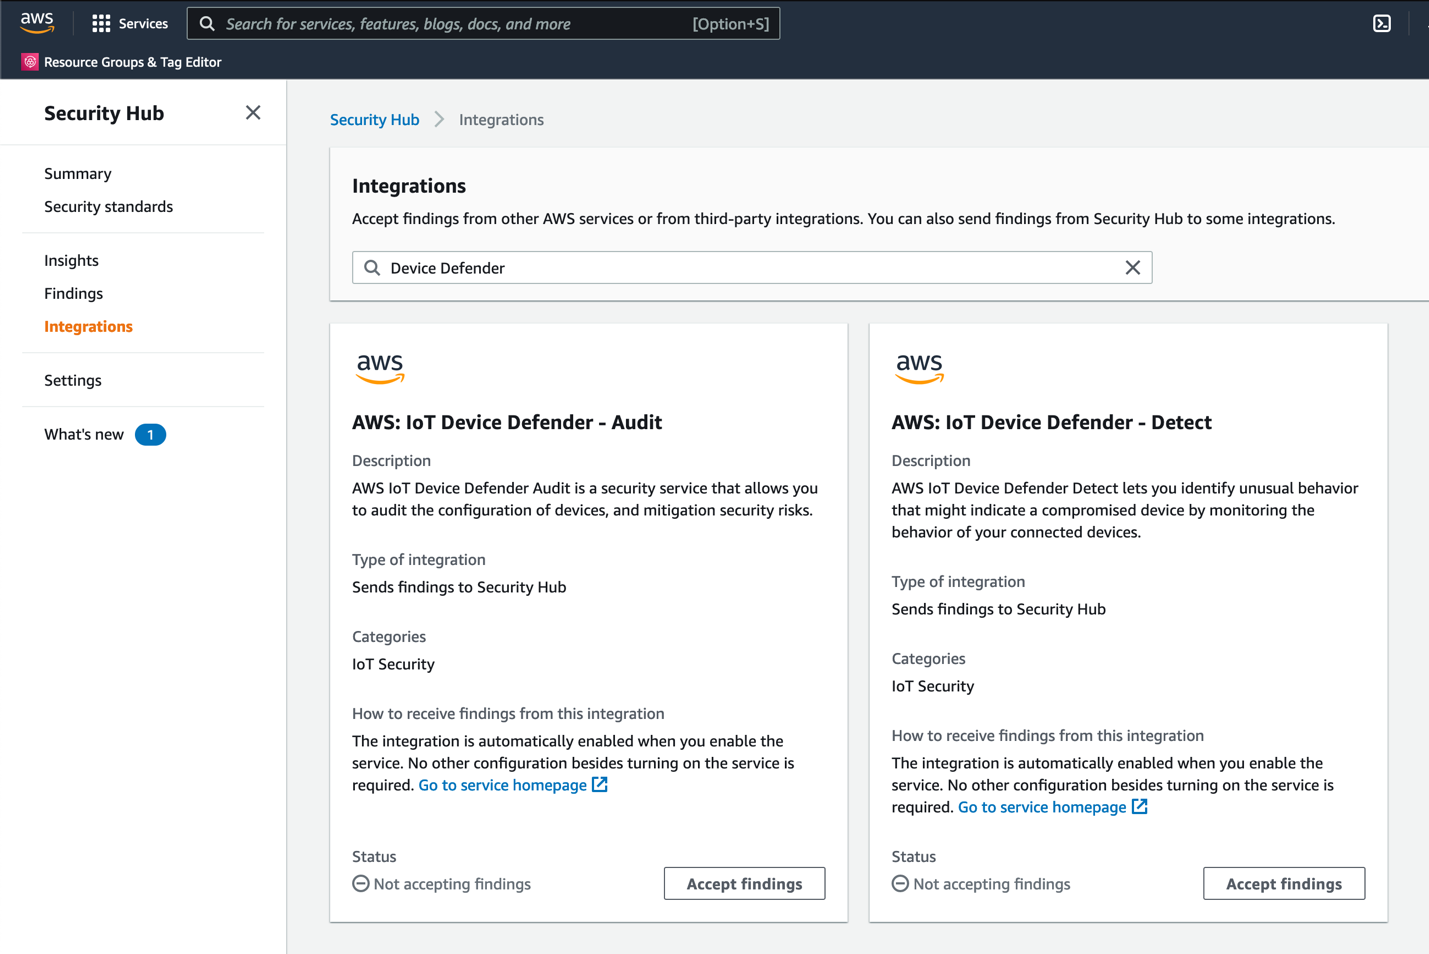Screen dimensions: 1429x954
Task: Open Security Hub Settings
Action: [x=73, y=381]
